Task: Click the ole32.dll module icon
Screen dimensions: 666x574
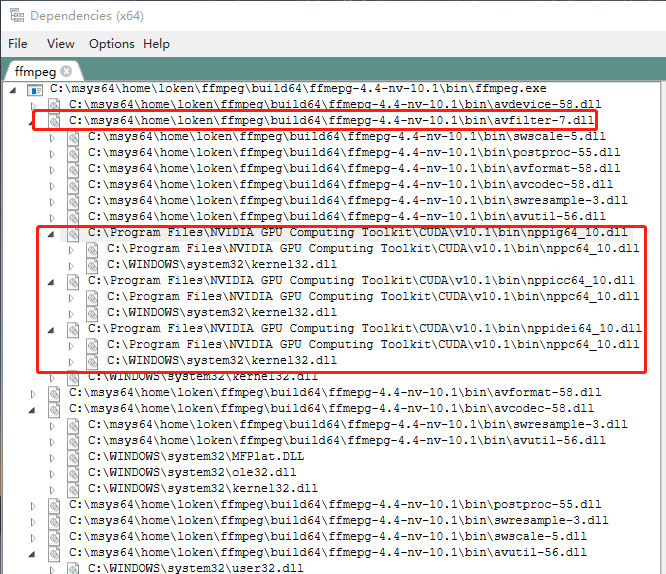Action: tap(74, 472)
